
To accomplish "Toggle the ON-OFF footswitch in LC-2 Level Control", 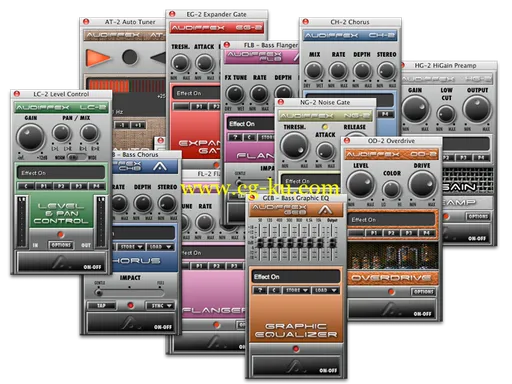I will tap(61, 262).
